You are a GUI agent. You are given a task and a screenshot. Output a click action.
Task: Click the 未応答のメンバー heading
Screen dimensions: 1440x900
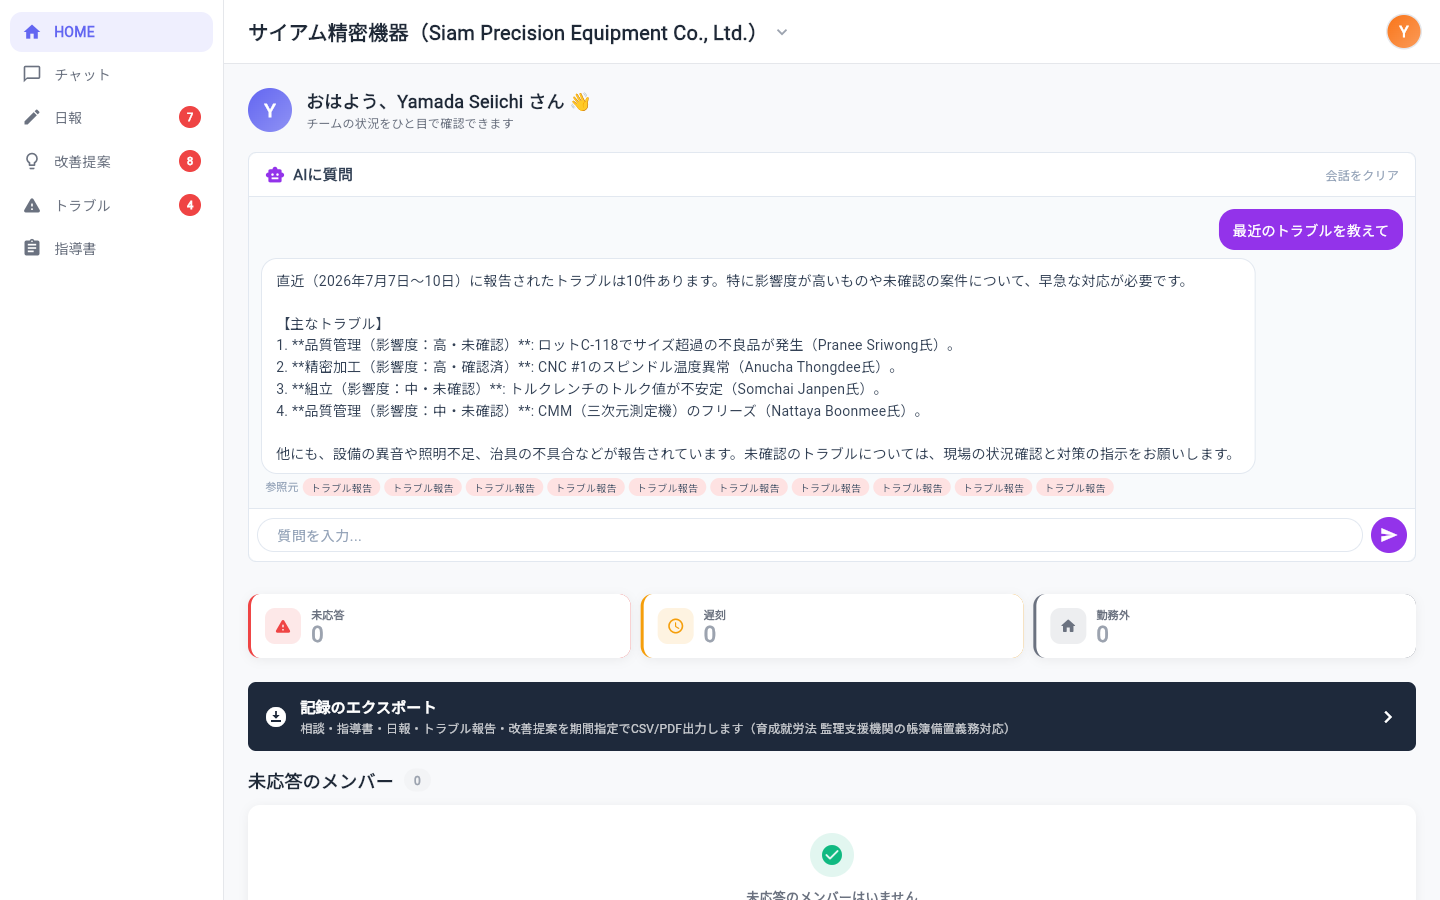point(321,781)
